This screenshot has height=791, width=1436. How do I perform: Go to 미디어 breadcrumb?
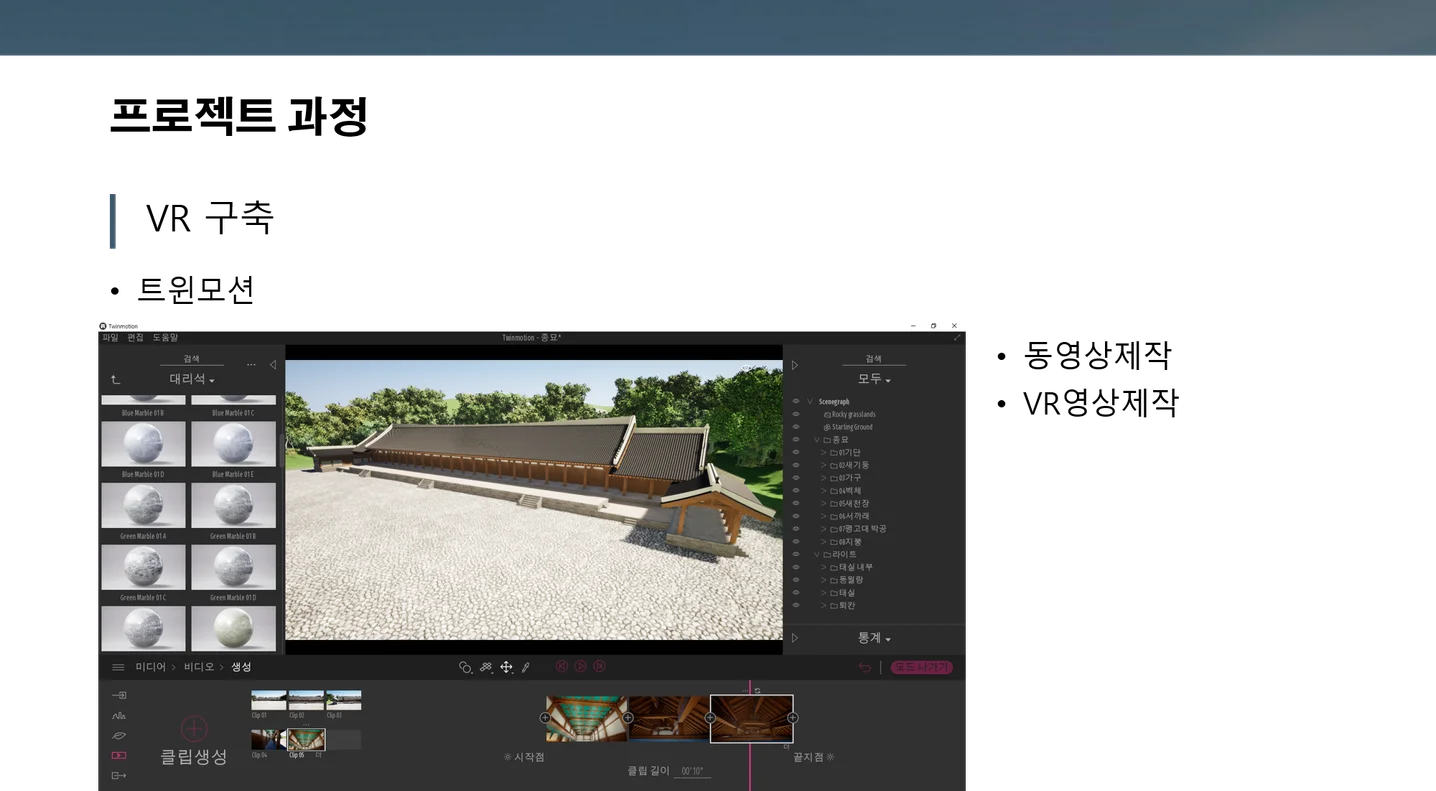coord(151,667)
